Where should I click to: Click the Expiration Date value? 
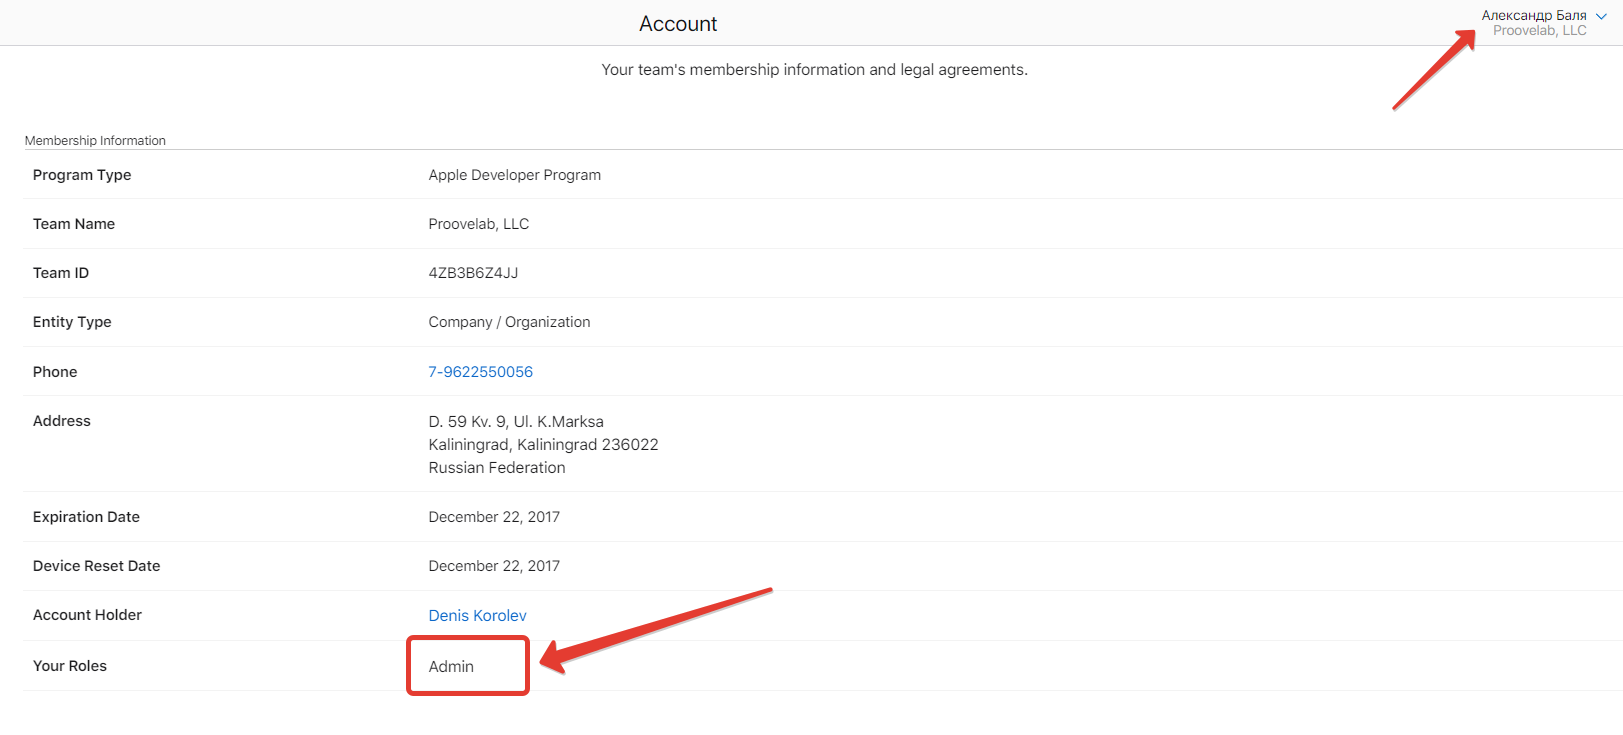pyautogui.click(x=494, y=517)
